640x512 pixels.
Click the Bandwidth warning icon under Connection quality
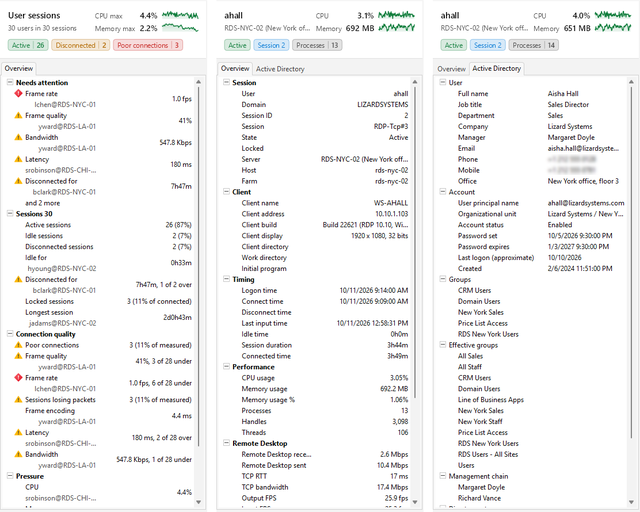tap(18, 454)
